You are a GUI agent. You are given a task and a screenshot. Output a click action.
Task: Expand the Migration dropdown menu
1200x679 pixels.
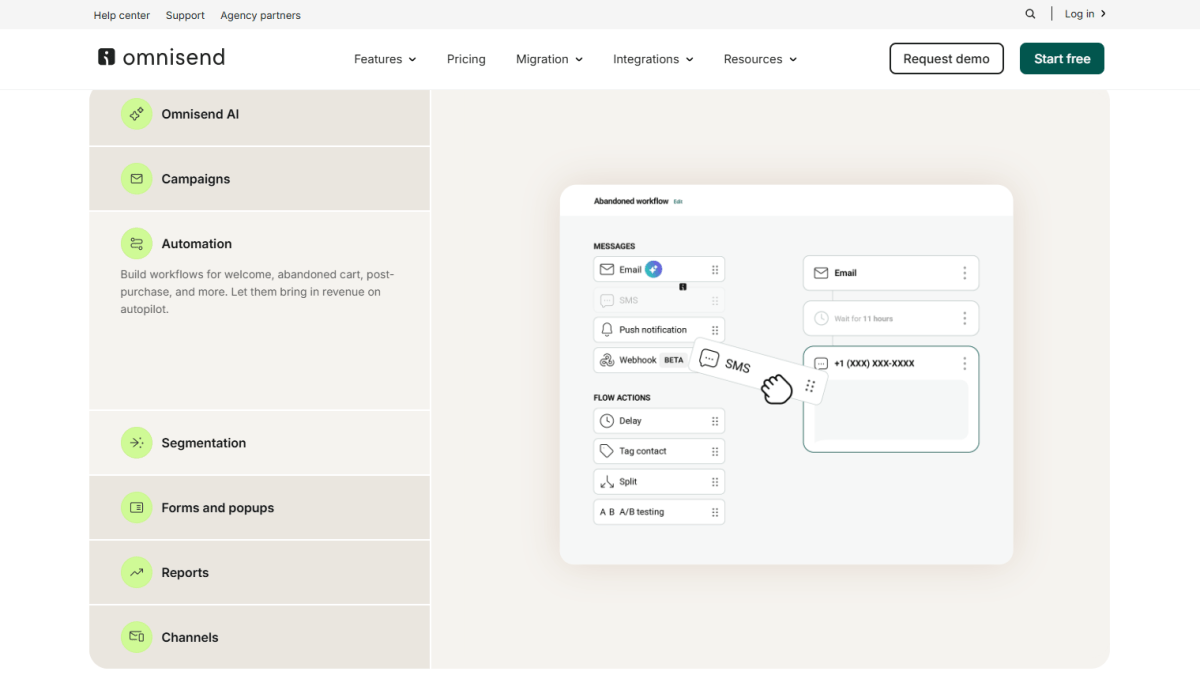pyautogui.click(x=549, y=59)
